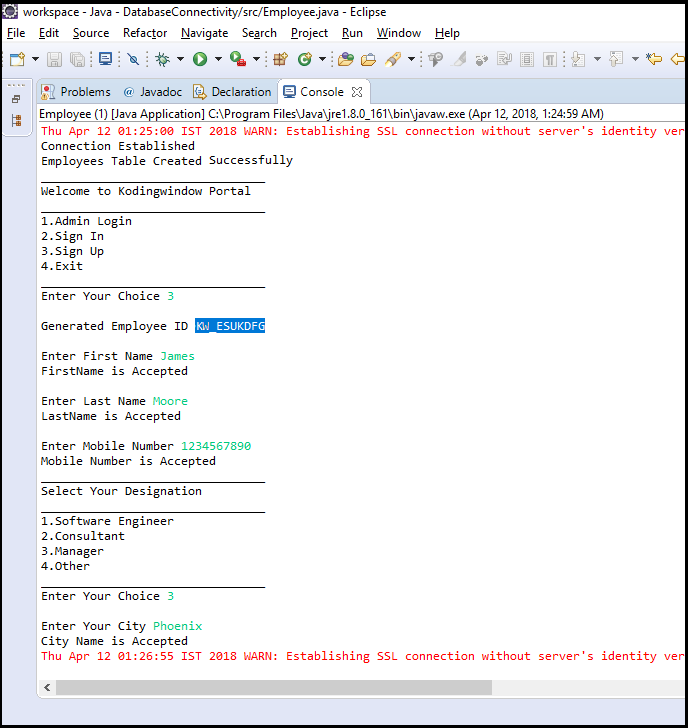This screenshot has height=728, width=688.
Task: Click the console horizontal scrollbar thumb
Action: pos(274,688)
